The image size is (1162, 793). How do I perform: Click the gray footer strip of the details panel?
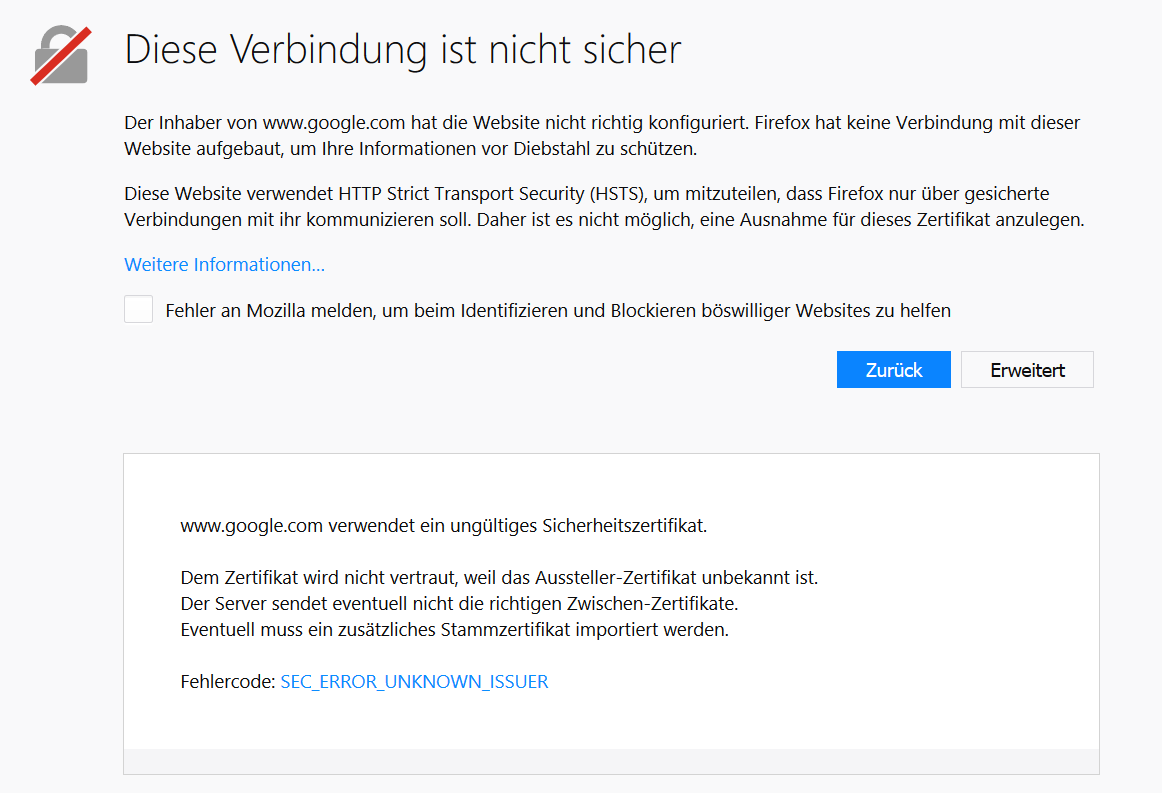tap(611, 761)
